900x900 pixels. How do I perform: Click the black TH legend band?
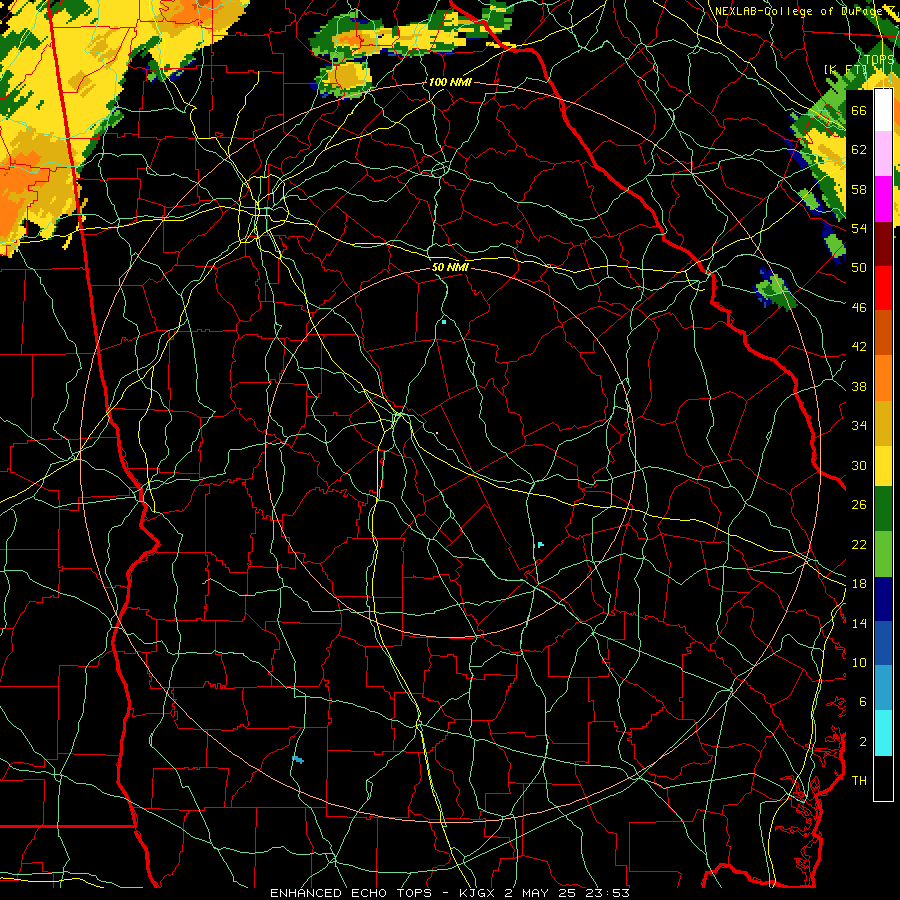click(883, 778)
